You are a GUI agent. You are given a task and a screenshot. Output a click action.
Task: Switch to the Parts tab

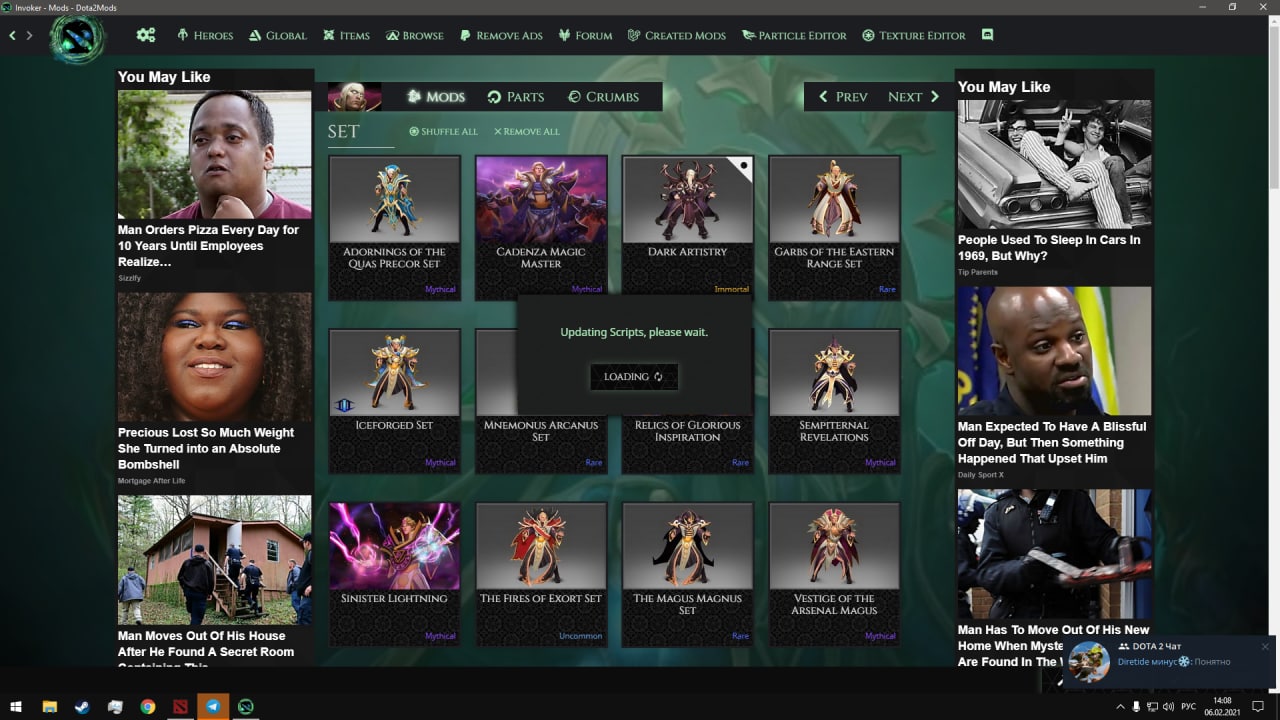point(516,96)
